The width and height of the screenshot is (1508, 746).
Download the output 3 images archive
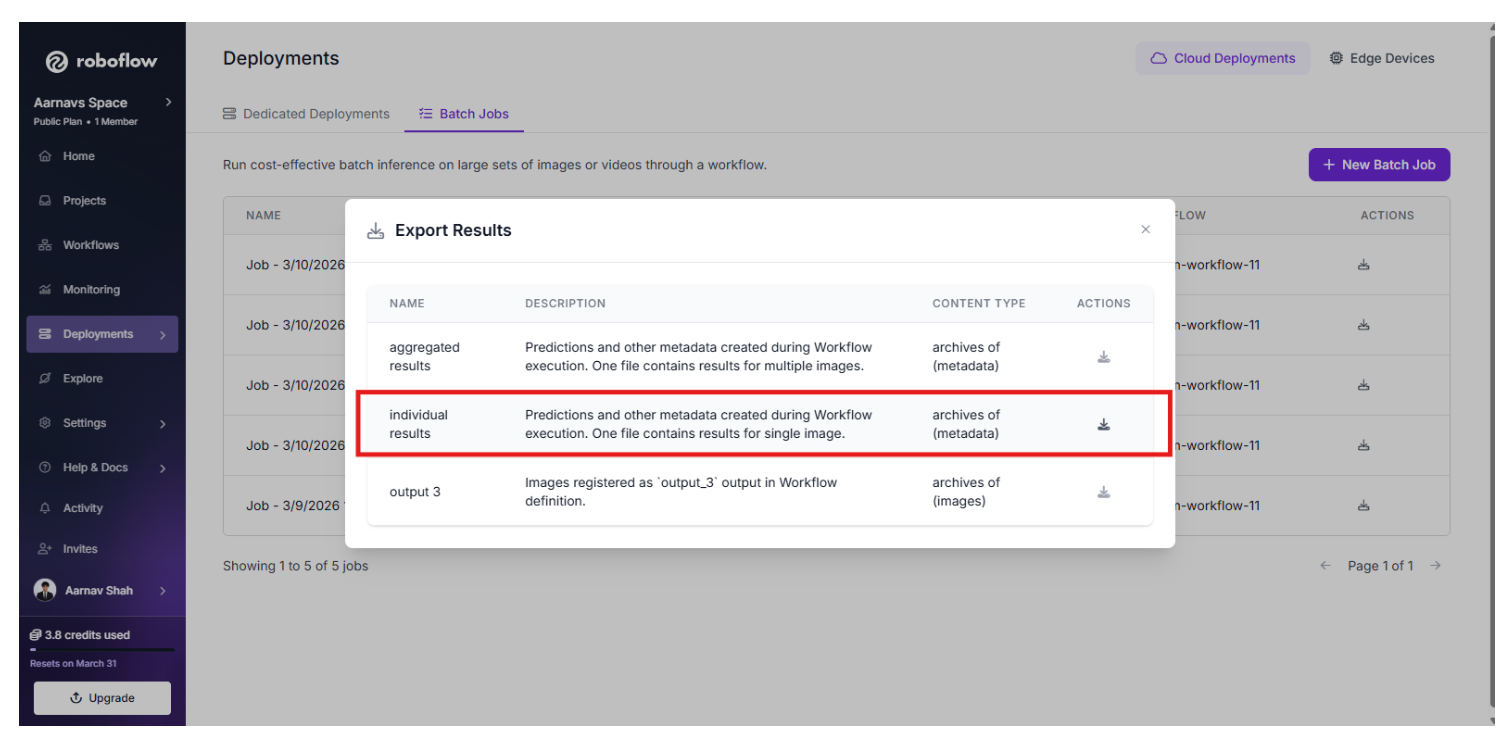[x=1103, y=492]
